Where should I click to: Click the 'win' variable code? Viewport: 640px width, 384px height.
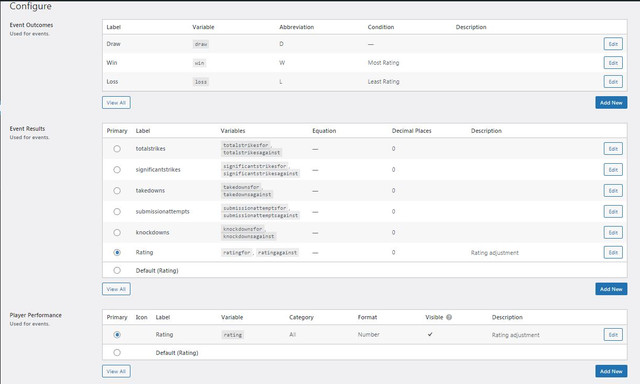tap(199, 63)
